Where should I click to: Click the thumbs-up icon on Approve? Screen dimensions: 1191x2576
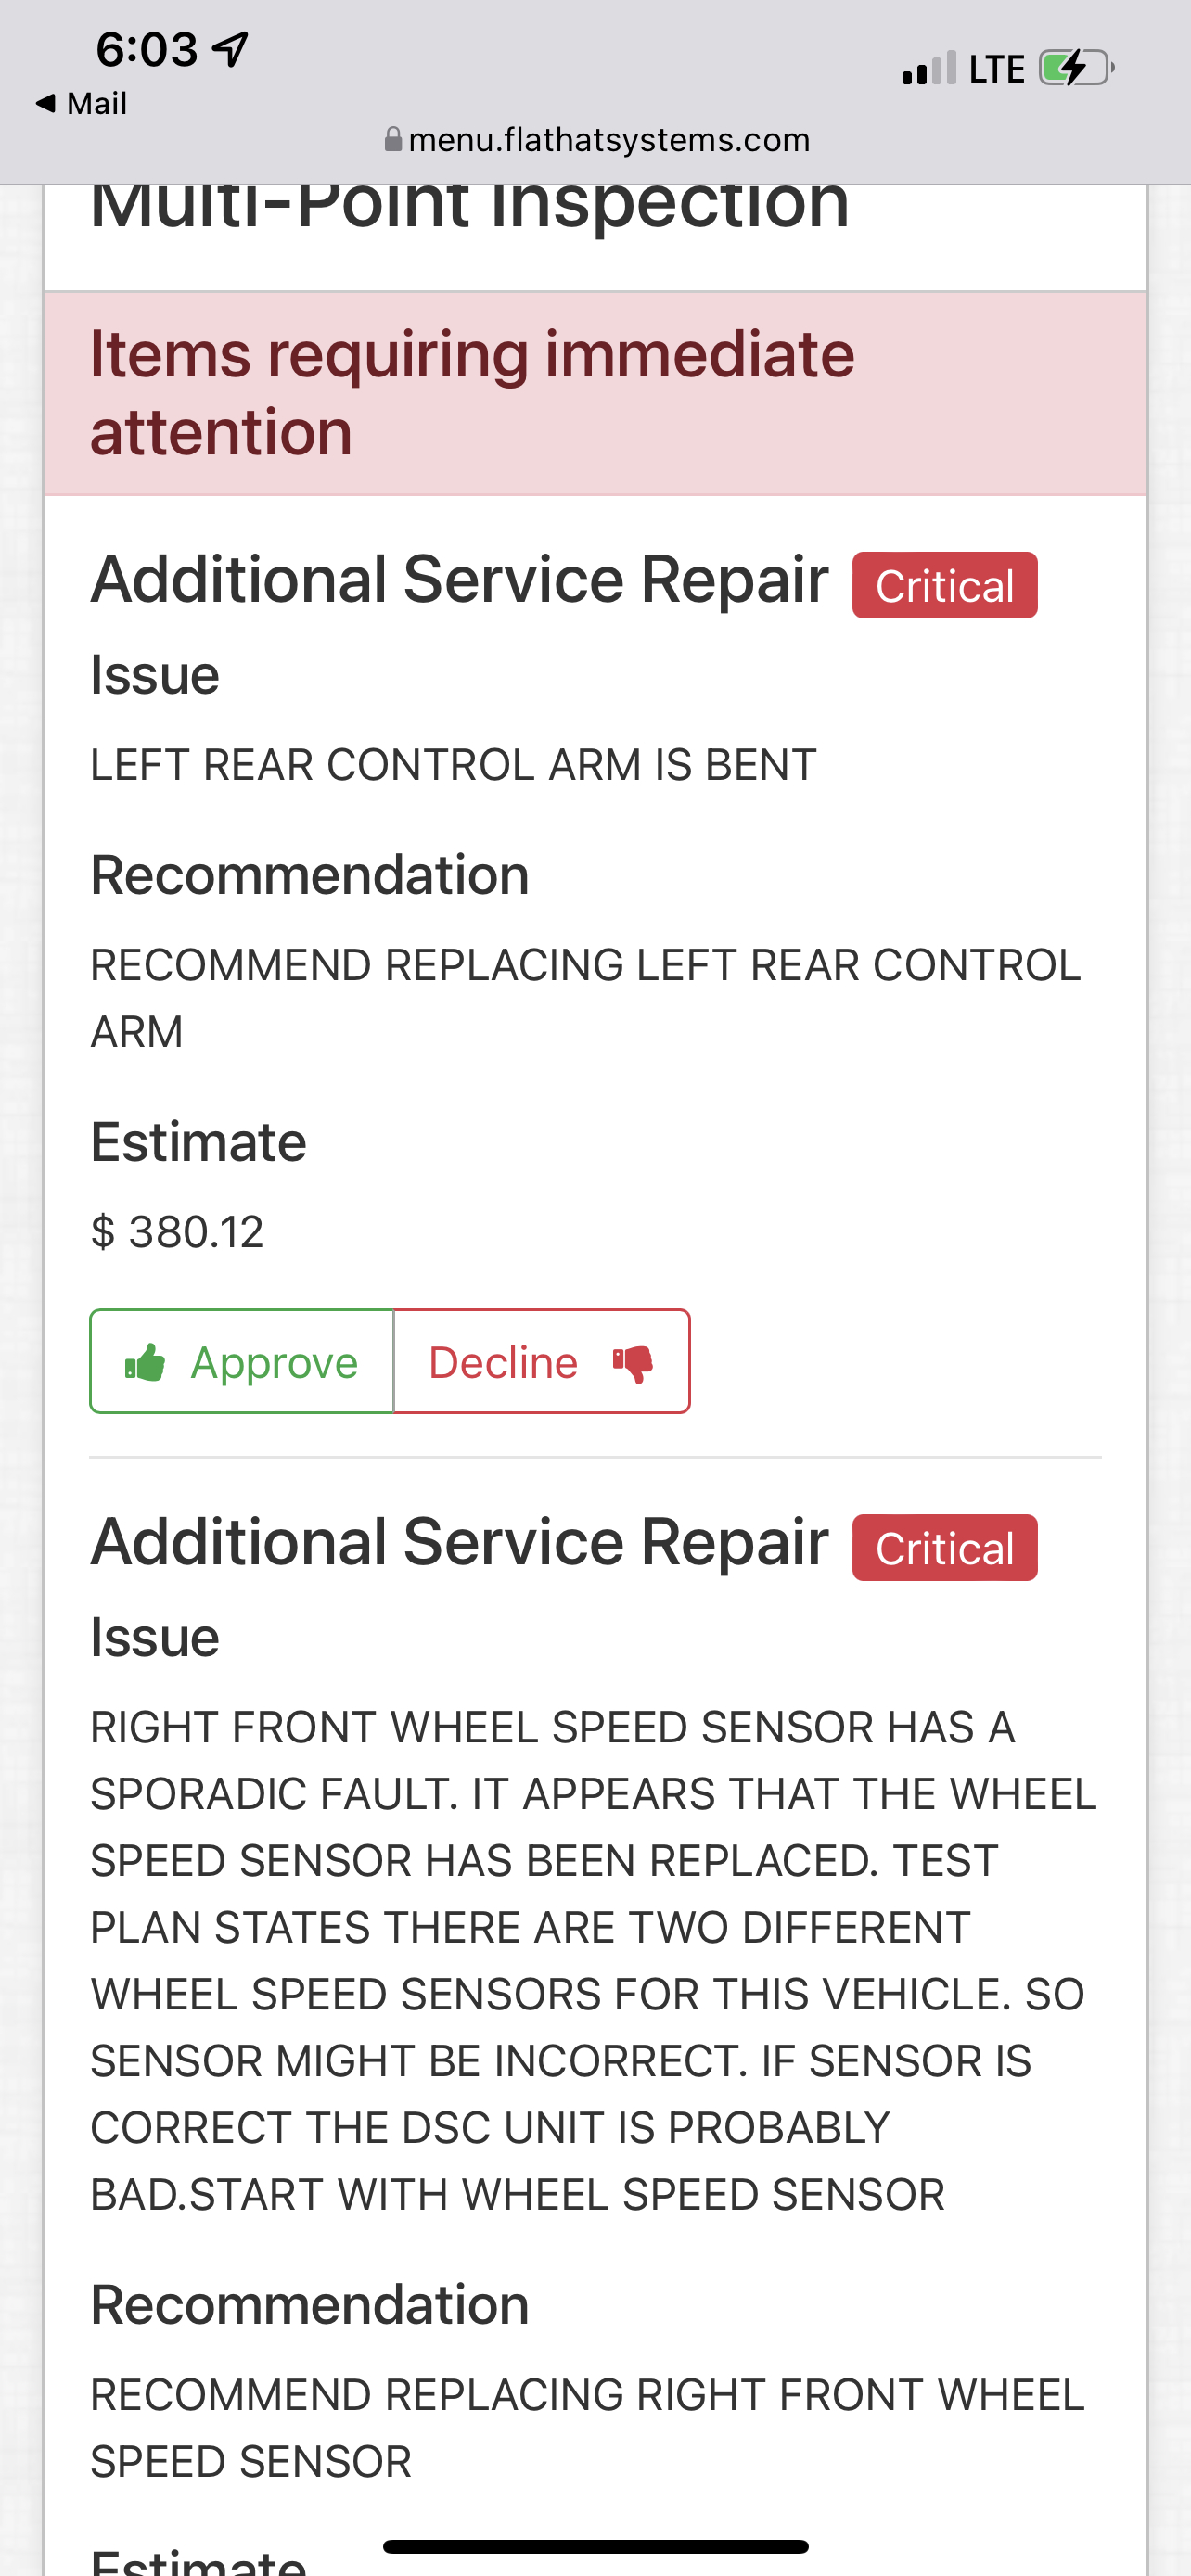tap(145, 1362)
